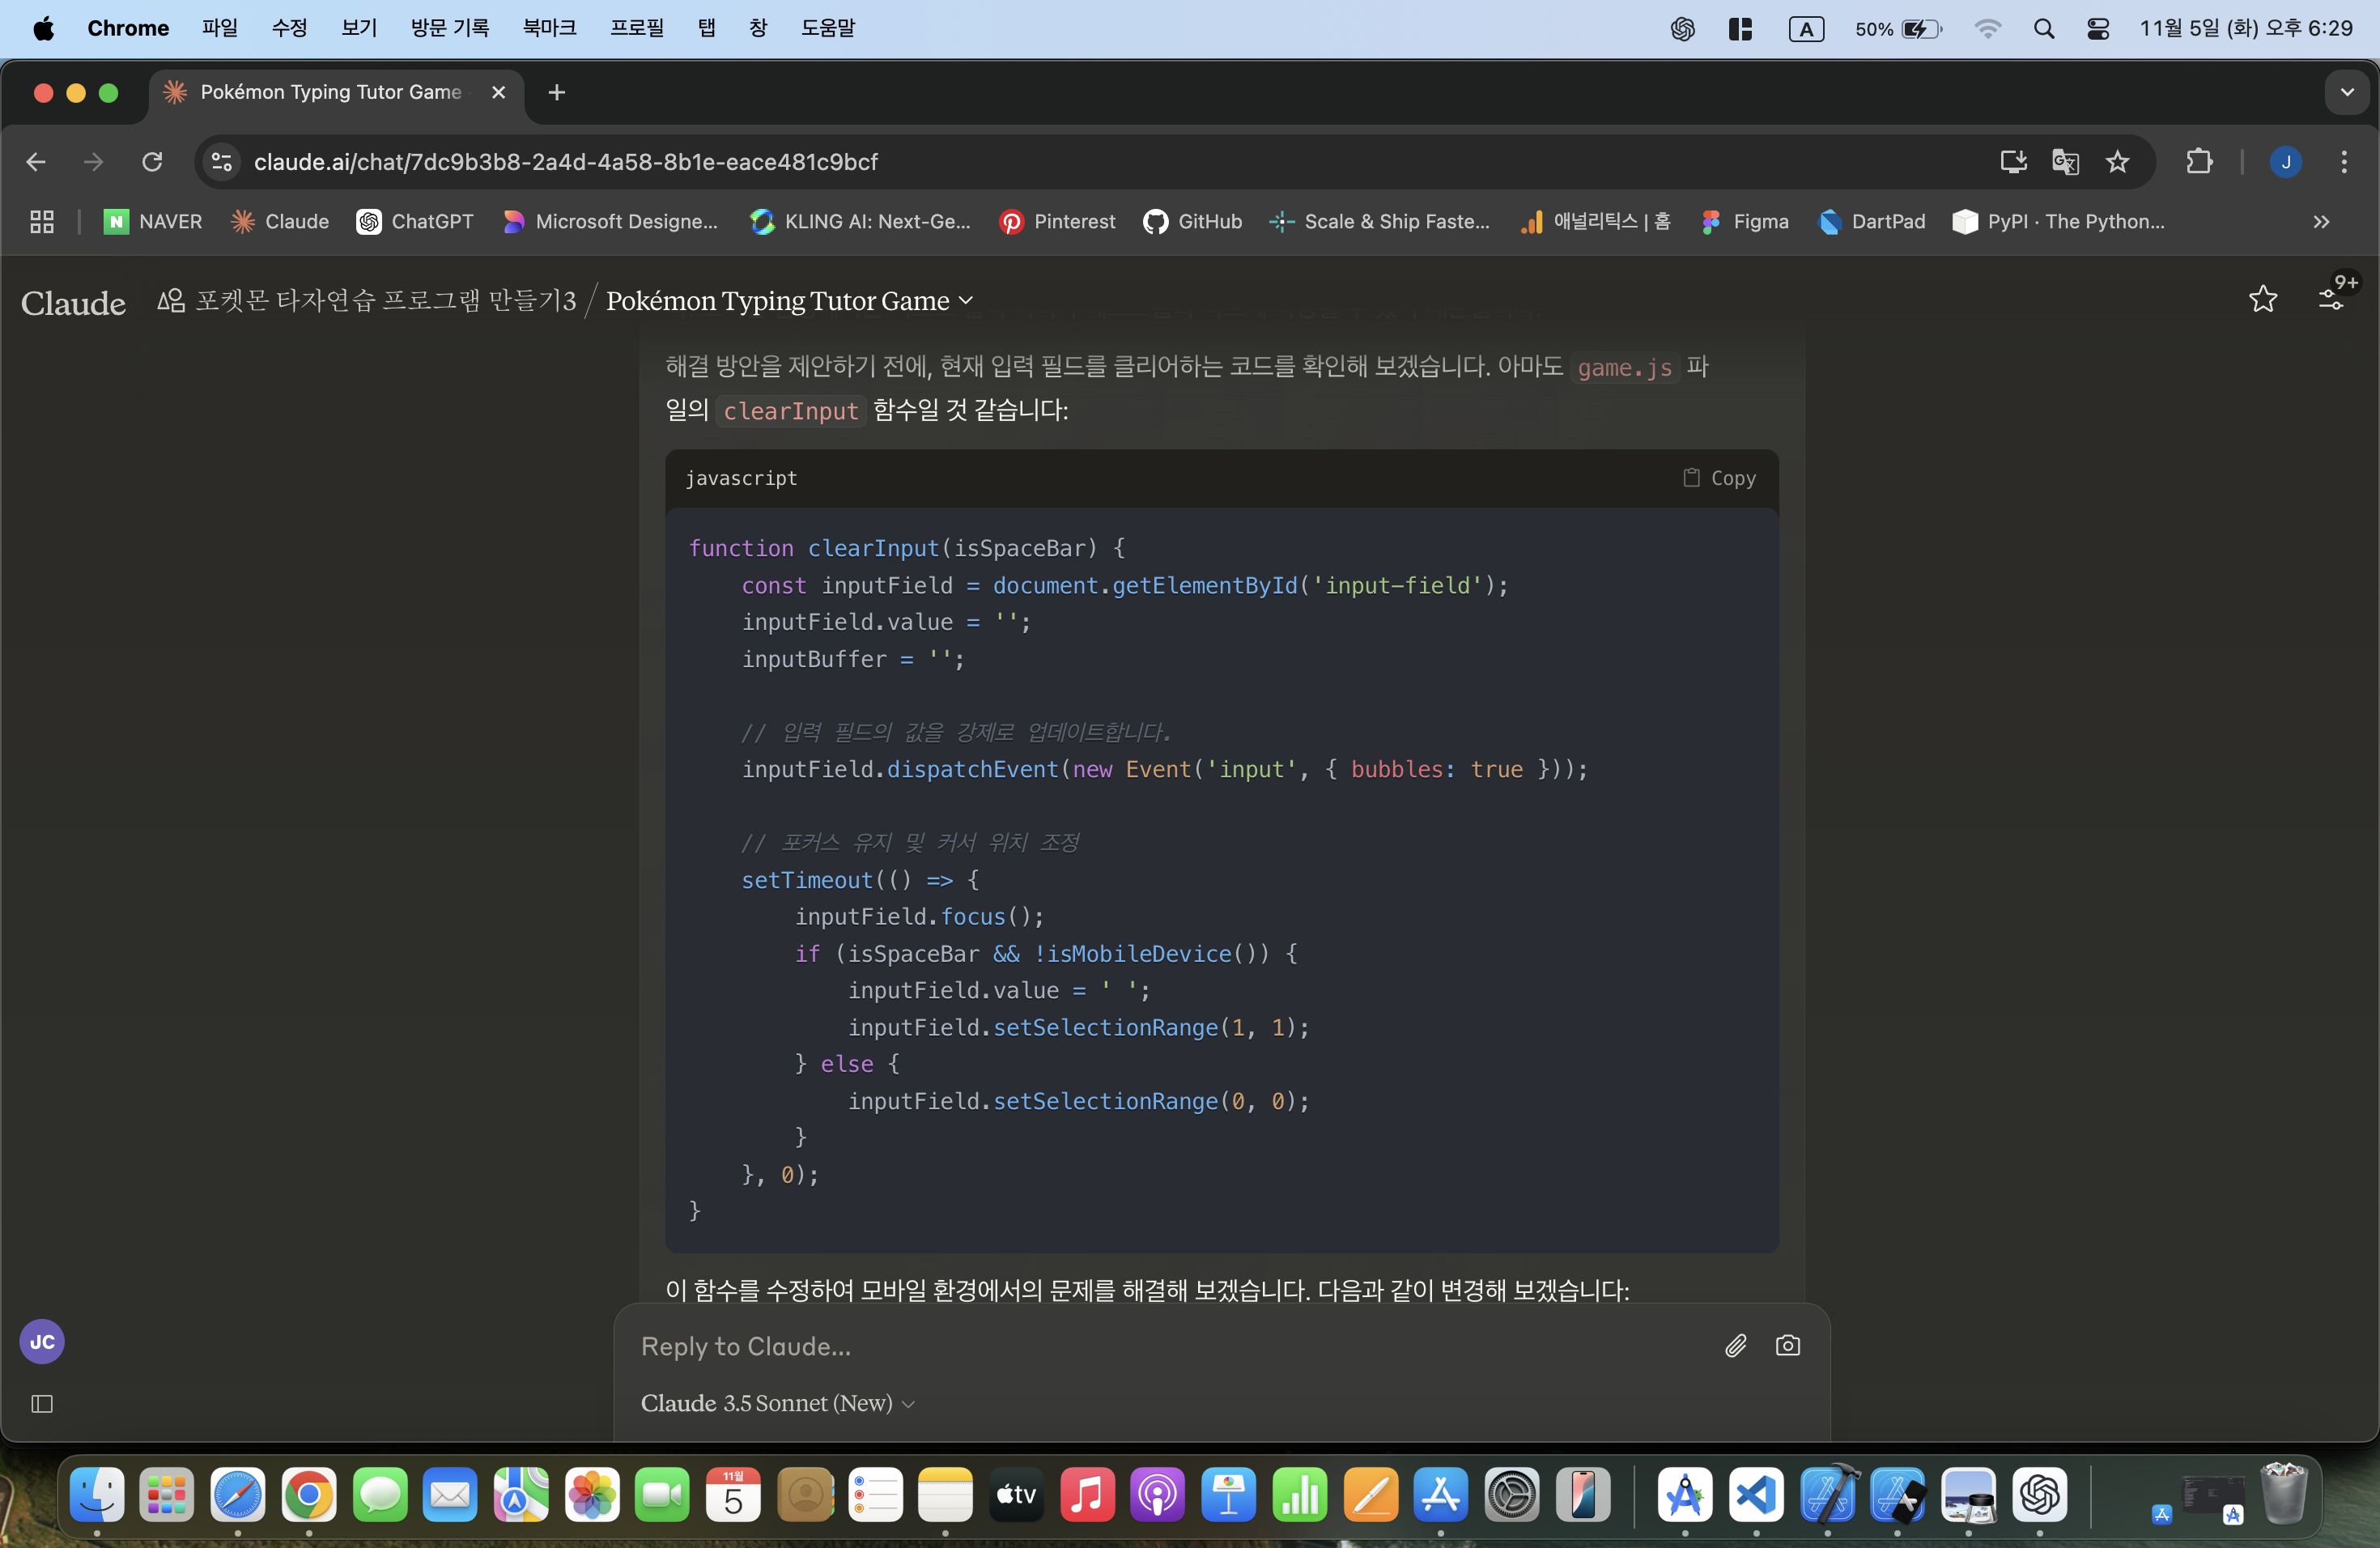This screenshot has width=2380, height=1548.
Task: Open Trash in the Dock
Action: pyautogui.click(x=2284, y=1492)
